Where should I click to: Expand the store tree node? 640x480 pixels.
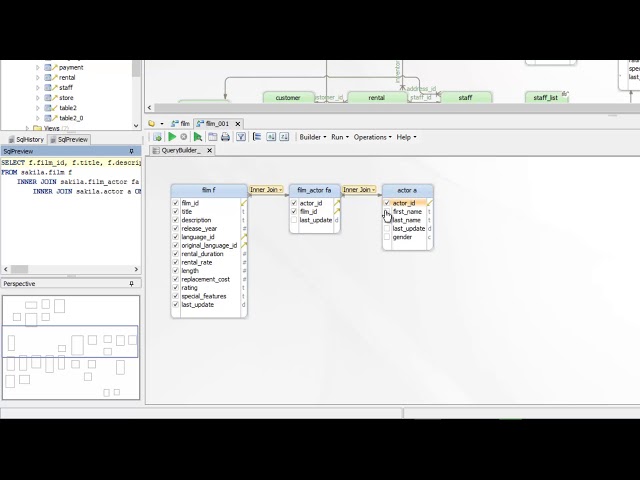38,98
